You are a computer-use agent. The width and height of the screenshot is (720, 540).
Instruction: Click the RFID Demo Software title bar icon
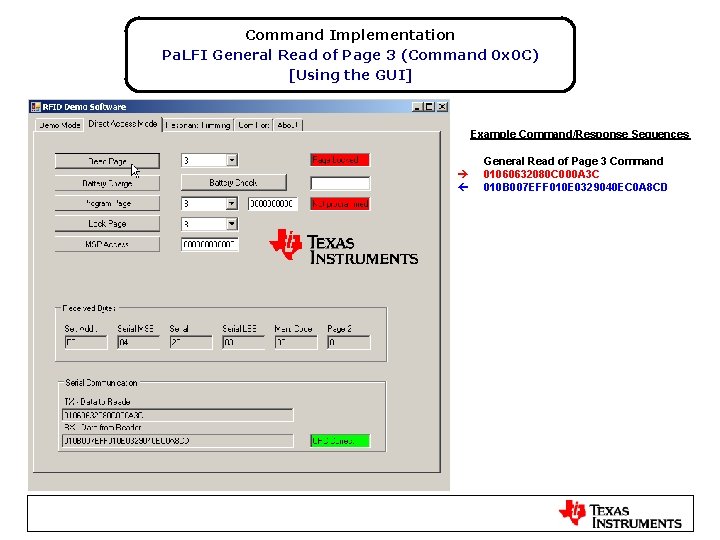35,107
